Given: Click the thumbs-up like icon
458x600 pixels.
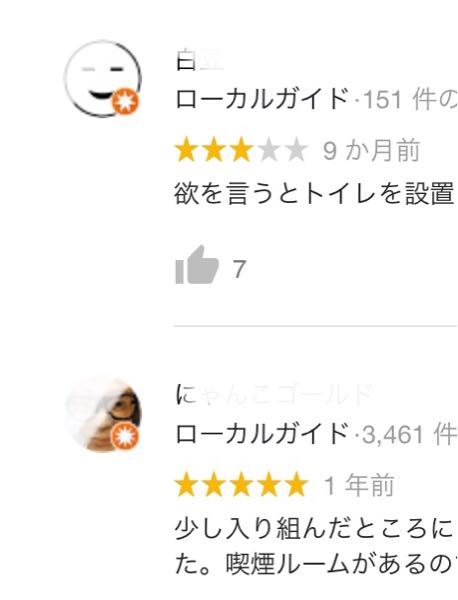Looking at the screenshot, I should (x=197, y=265).
